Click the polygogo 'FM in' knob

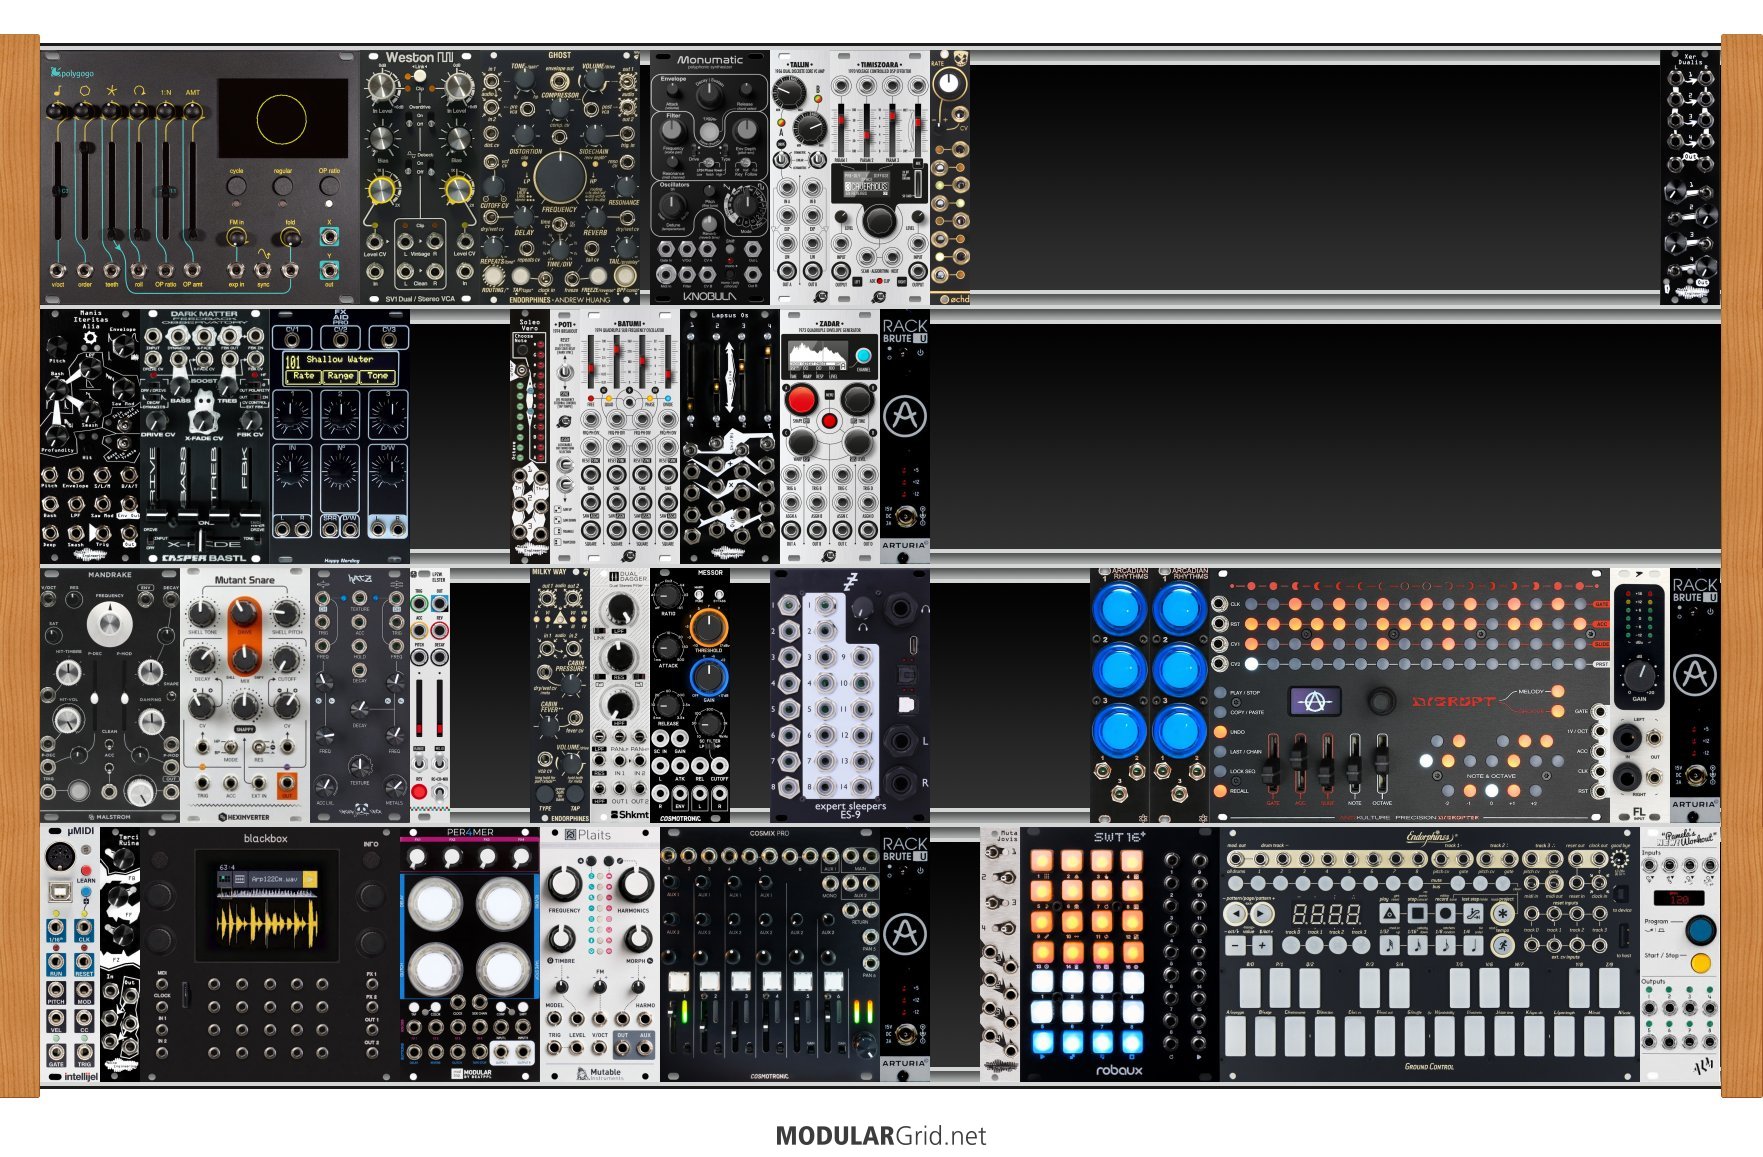pyautogui.click(x=236, y=238)
